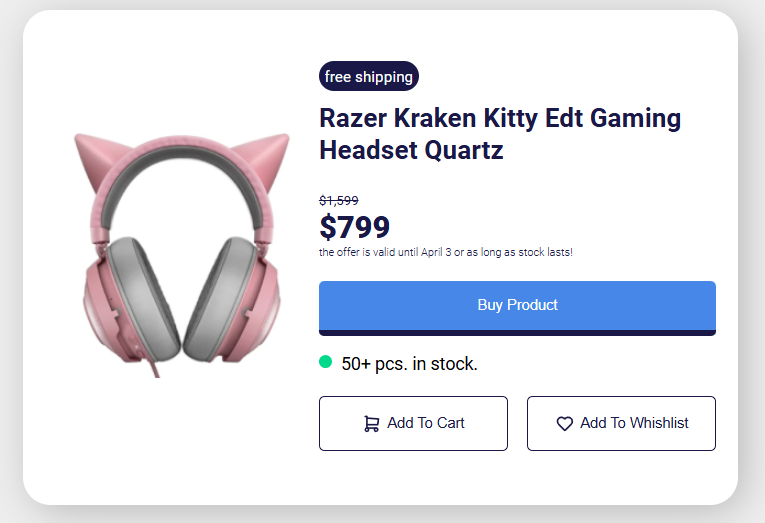Click the shopping cart icon

371,424
